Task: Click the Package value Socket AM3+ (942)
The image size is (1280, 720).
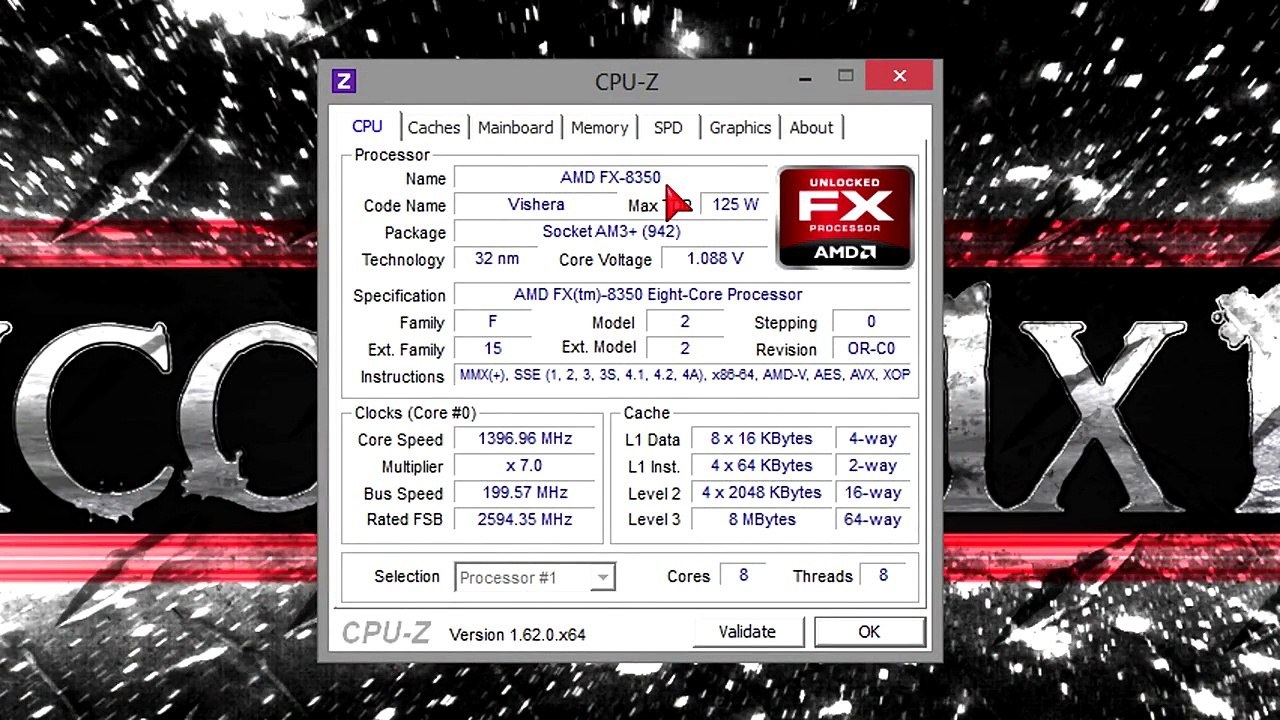Action: (x=611, y=231)
